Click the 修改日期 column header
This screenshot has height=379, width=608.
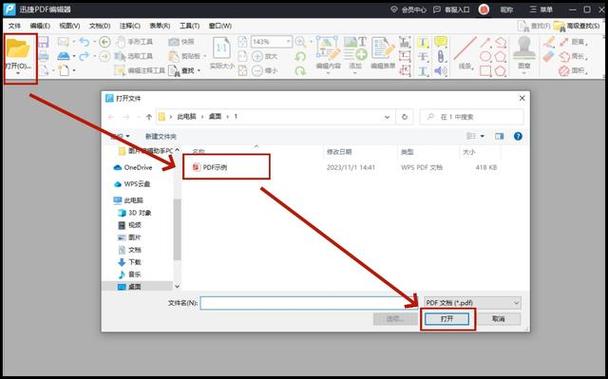click(339, 152)
